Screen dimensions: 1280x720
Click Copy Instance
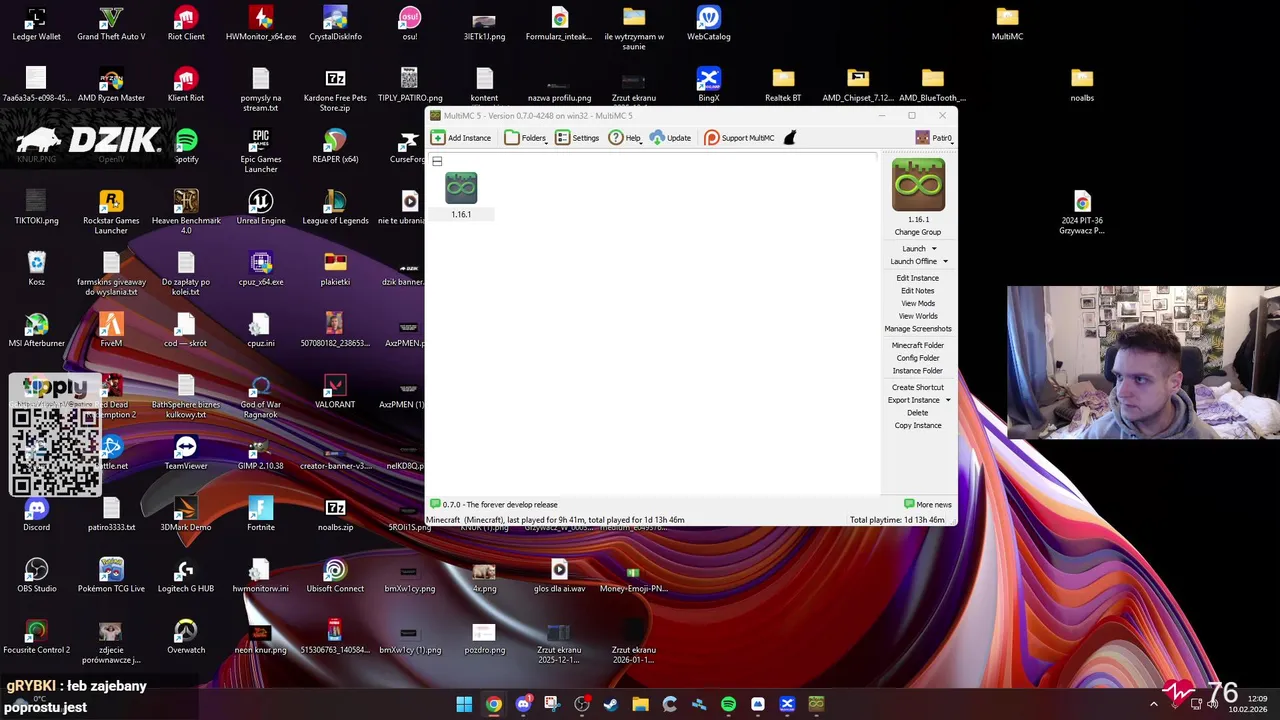coord(918,426)
